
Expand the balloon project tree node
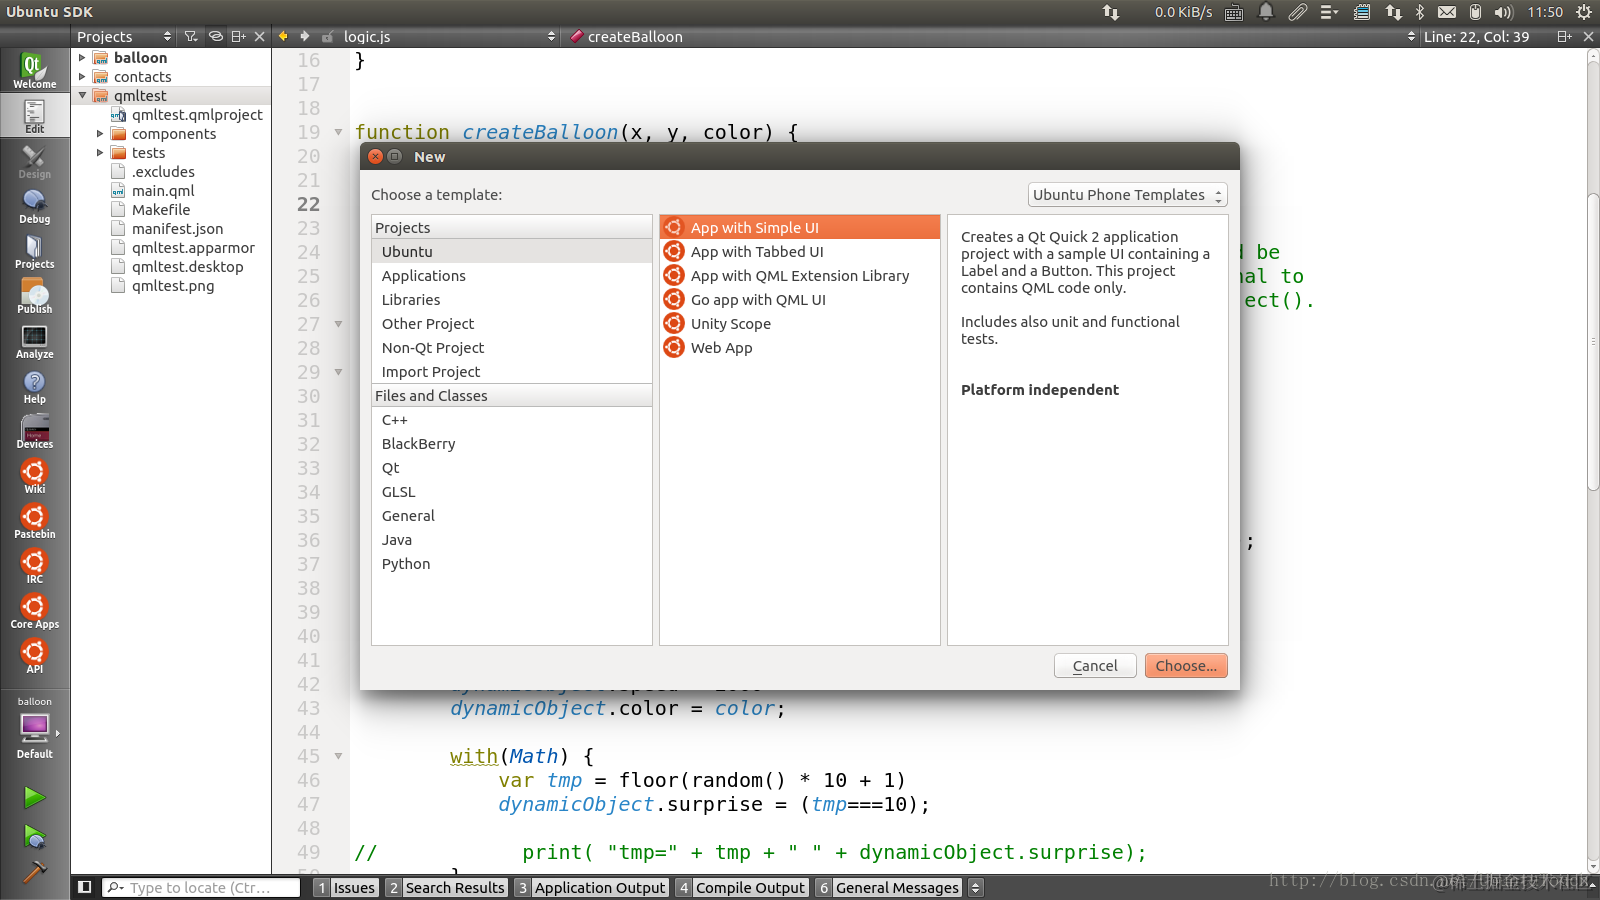(x=82, y=58)
